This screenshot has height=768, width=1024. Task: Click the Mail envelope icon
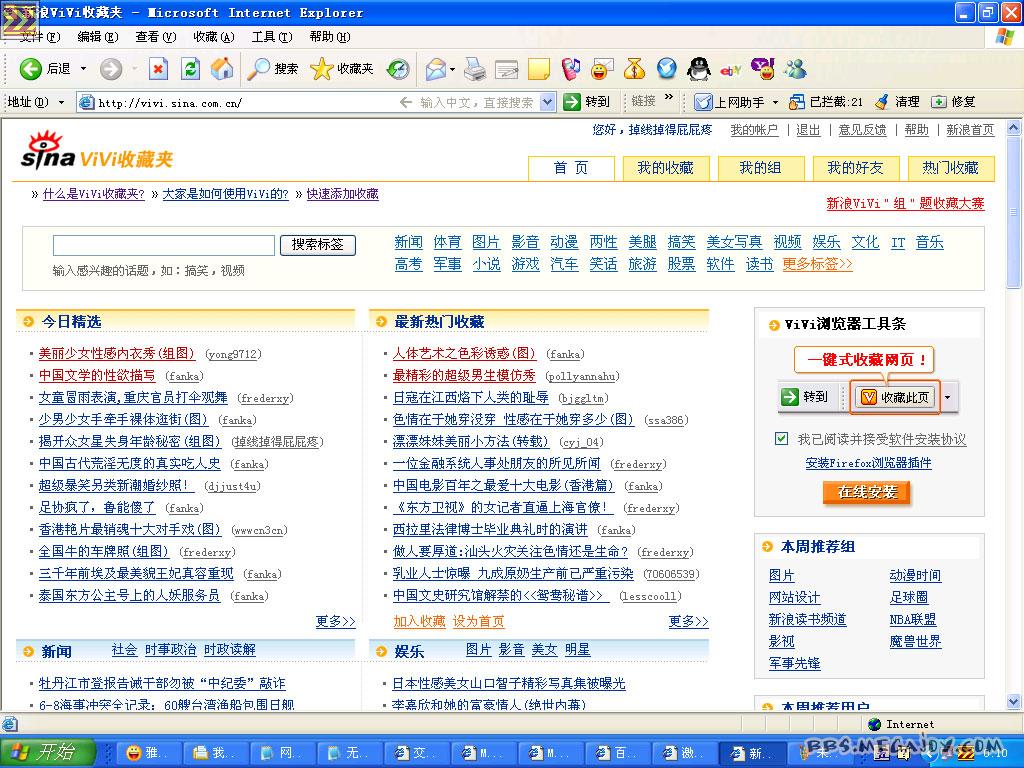point(436,69)
